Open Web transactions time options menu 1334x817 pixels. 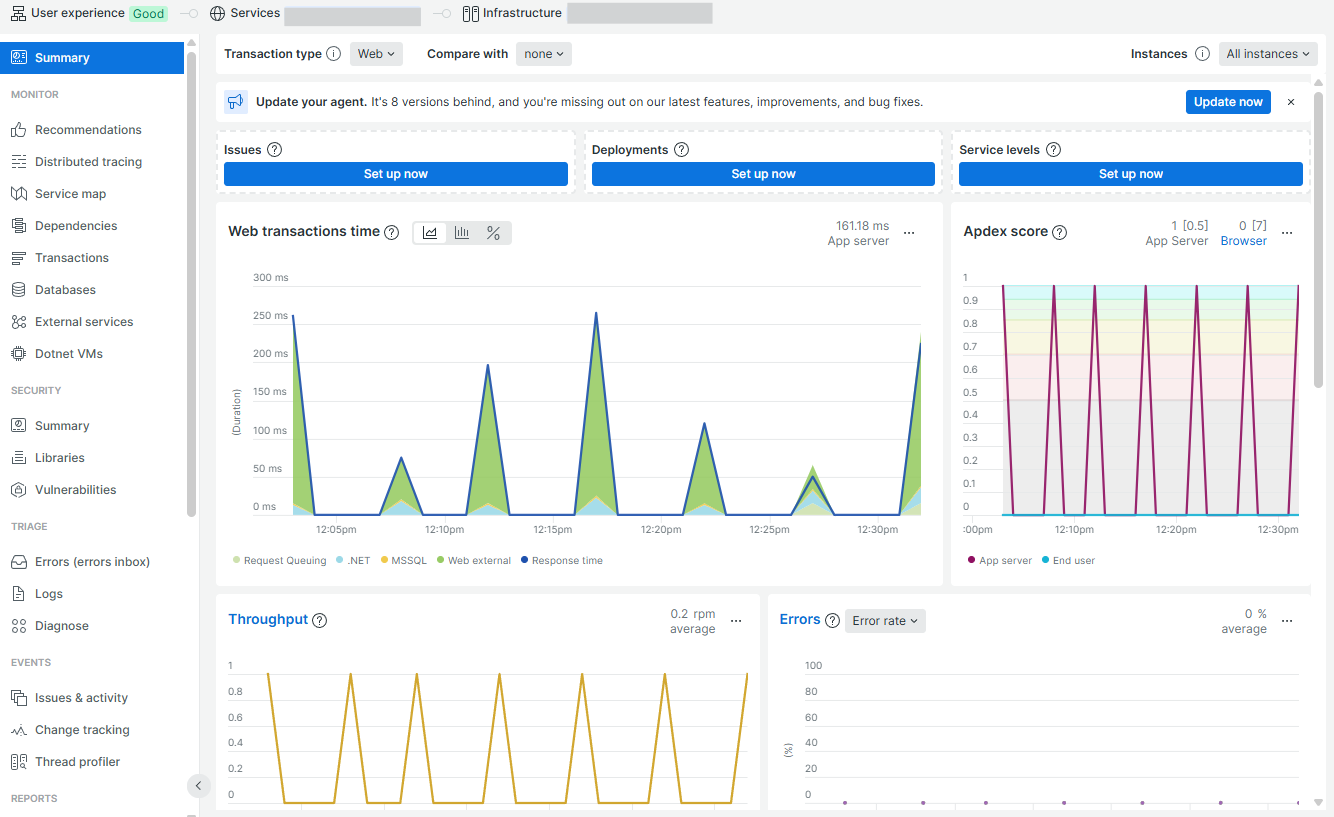[909, 233]
